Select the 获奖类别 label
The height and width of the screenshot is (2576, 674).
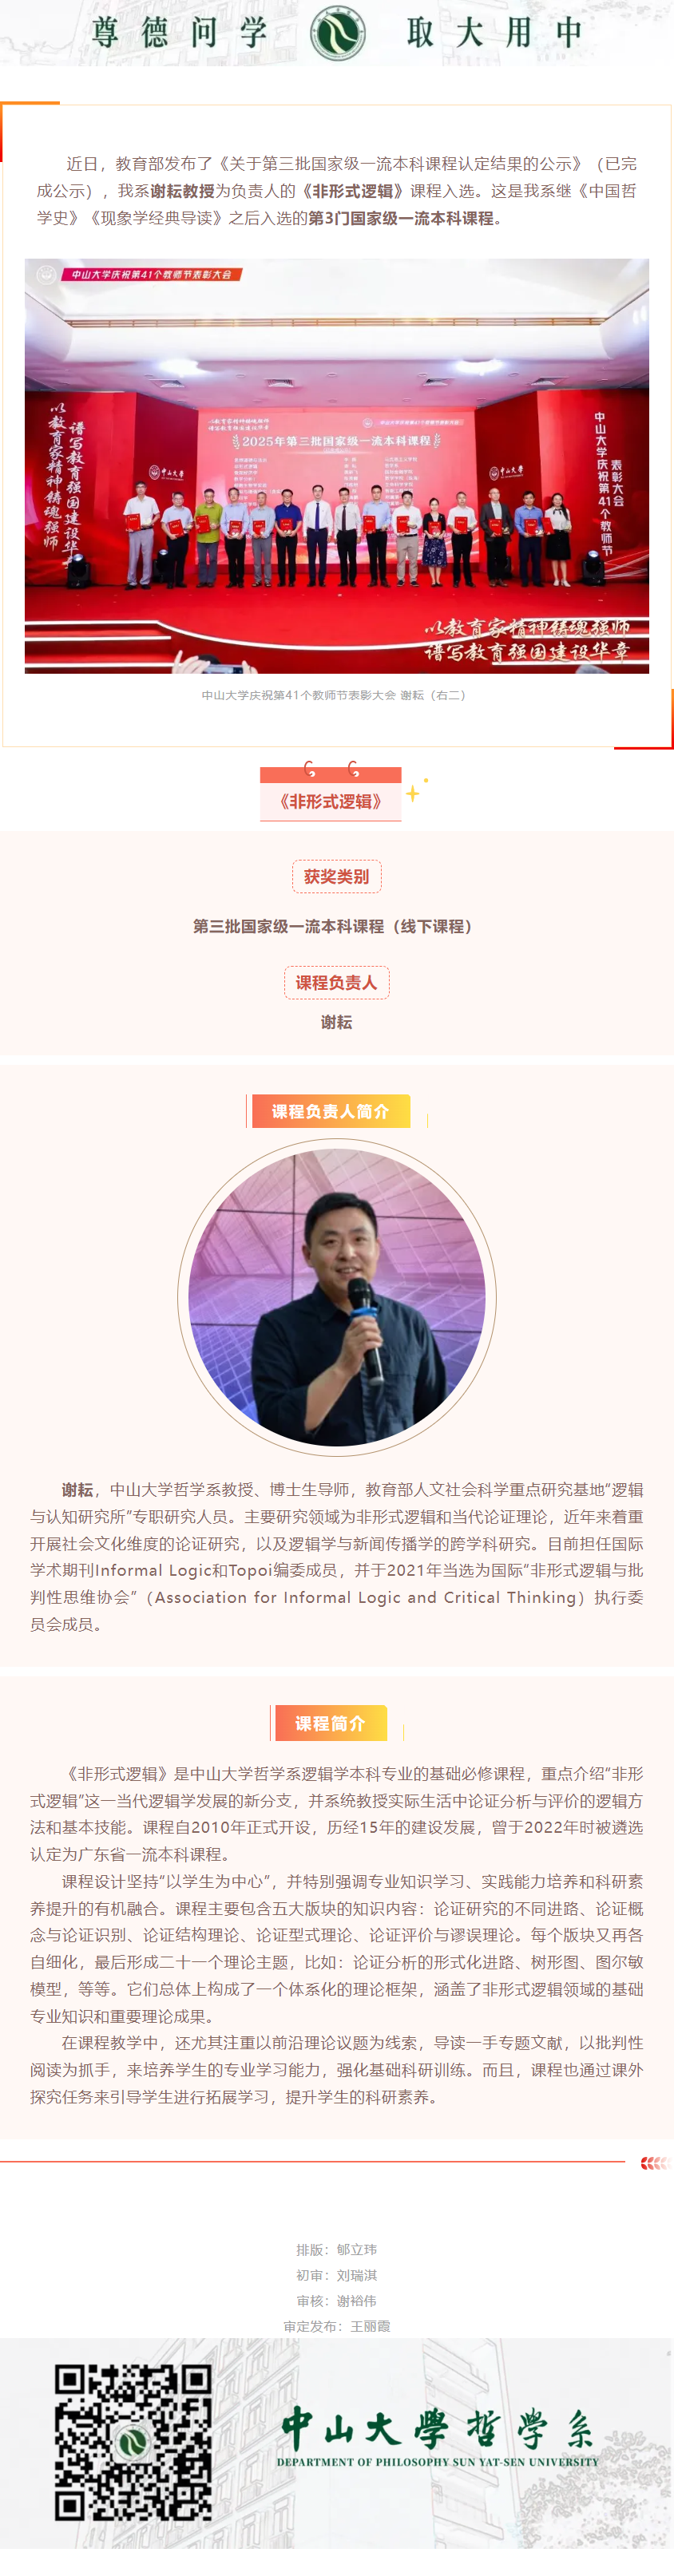click(x=337, y=876)
